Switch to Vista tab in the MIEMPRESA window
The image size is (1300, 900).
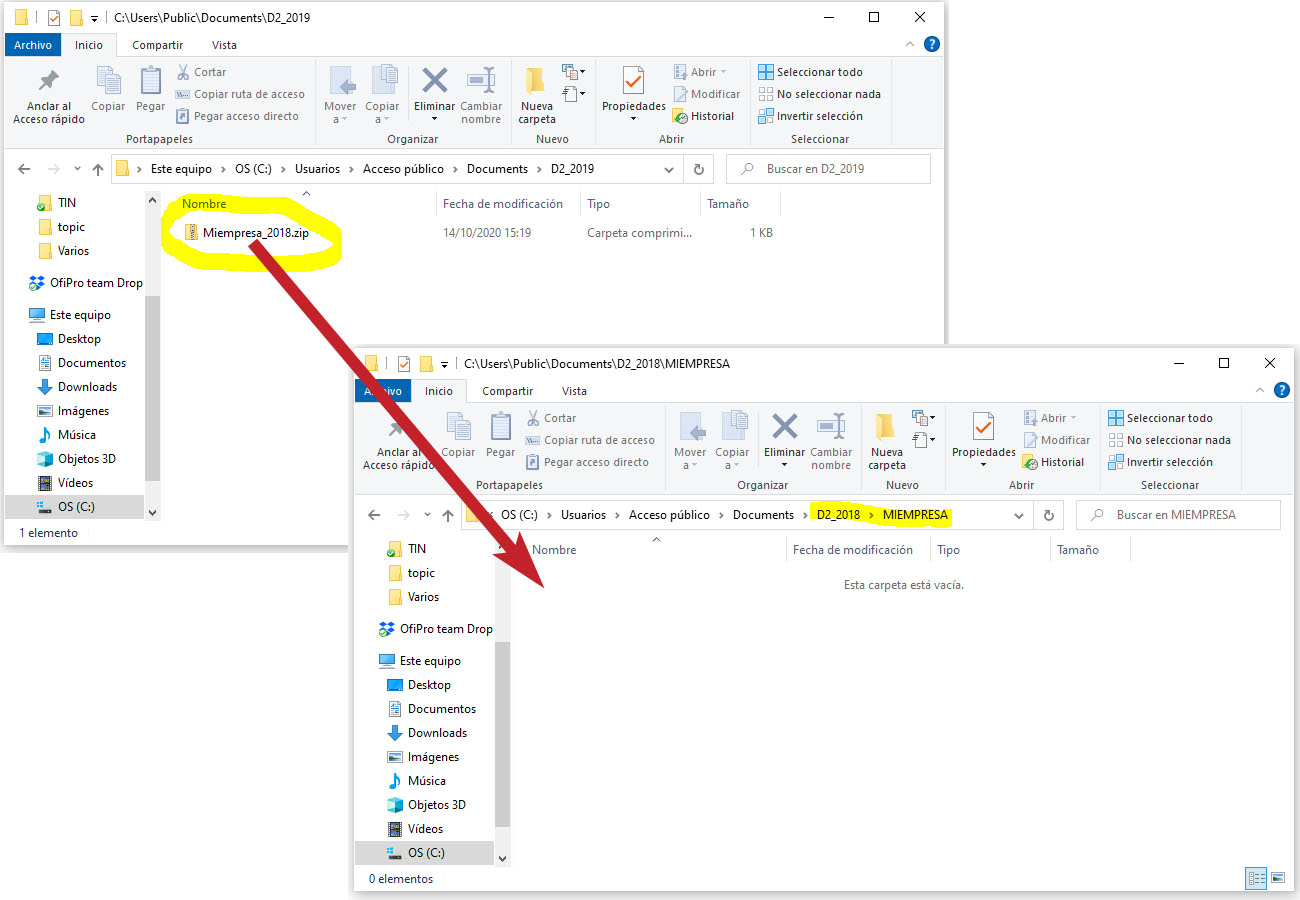(574, 391)
